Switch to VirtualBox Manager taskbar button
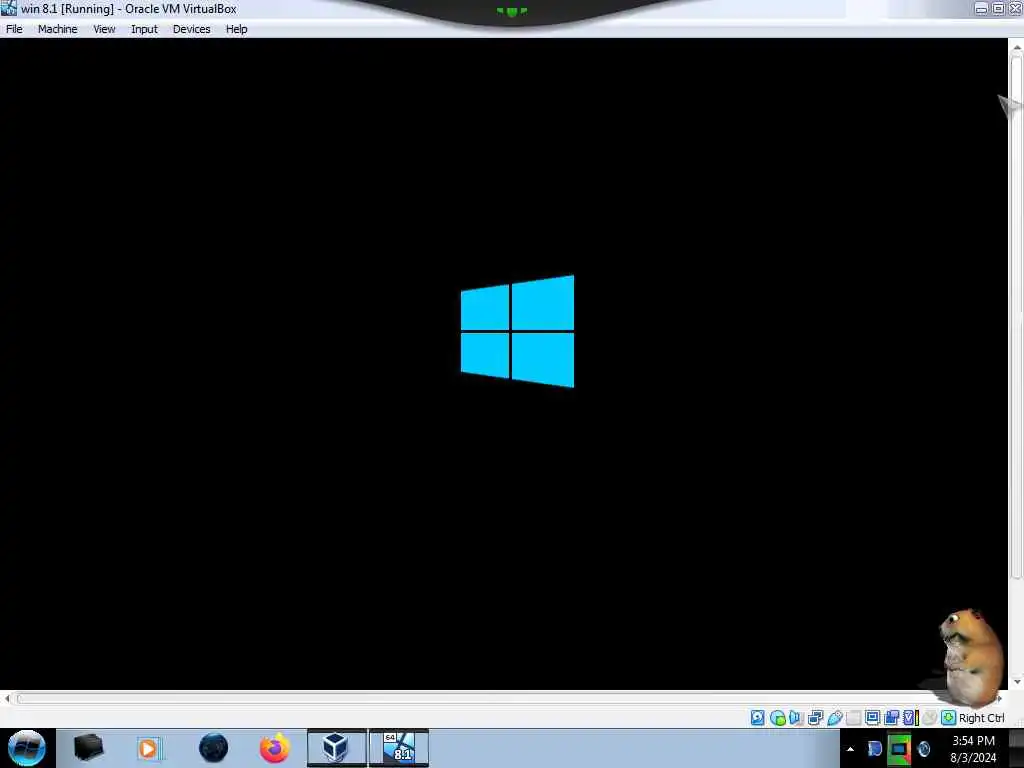1024x768 pixels. point(337,748)
